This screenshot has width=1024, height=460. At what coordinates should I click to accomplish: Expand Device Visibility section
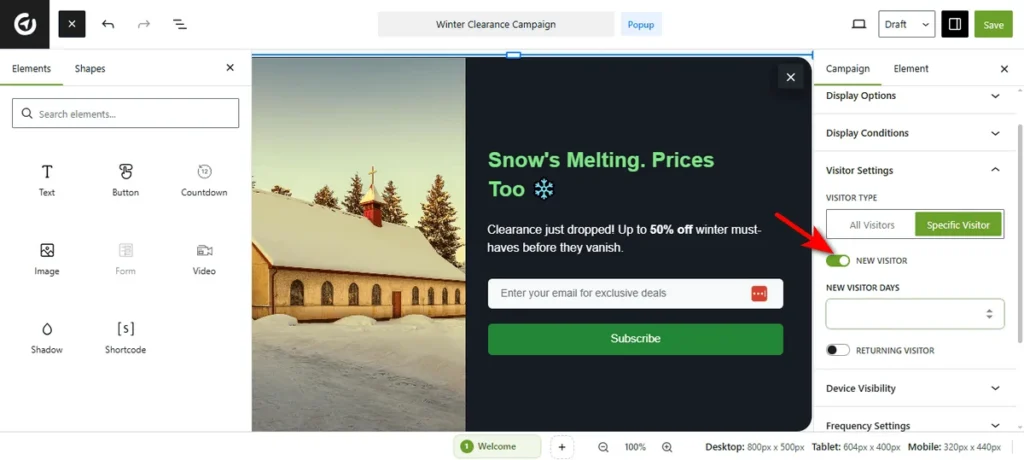(x=912, y=388)
